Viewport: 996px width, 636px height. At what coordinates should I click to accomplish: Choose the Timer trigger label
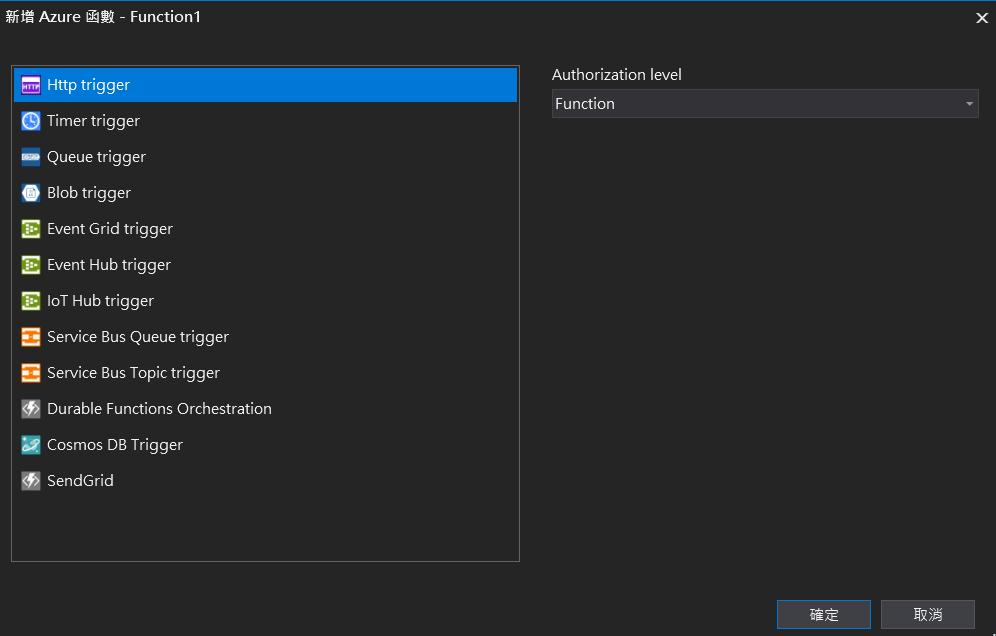(x=93, y=121)
